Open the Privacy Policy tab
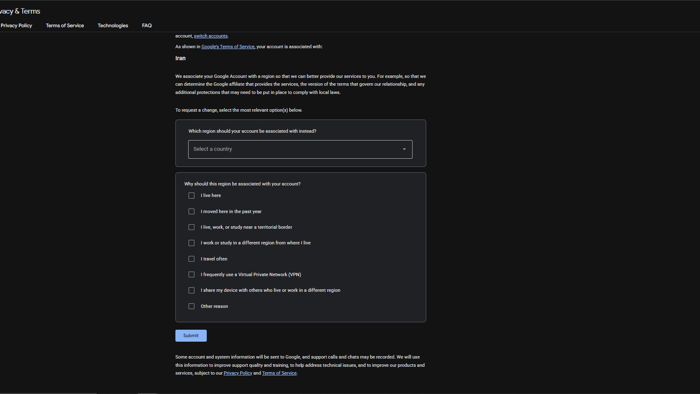The width and height of the screenshot is (700, 394). [16, 25]
